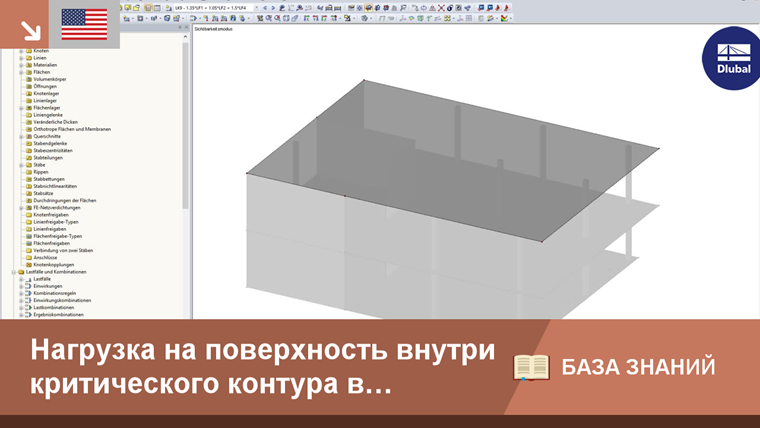Viewport: 760px width, 428px height.
Task: Select Lastfälle in the tree
Action: pyautogui.click(x=42, y=279)
